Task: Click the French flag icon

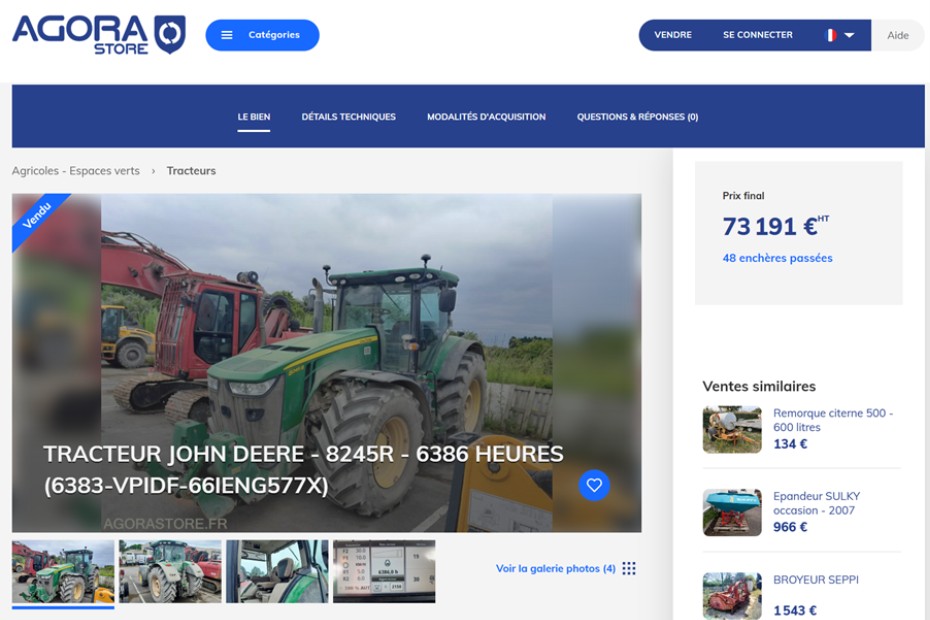Action: [x=830, y=35]
